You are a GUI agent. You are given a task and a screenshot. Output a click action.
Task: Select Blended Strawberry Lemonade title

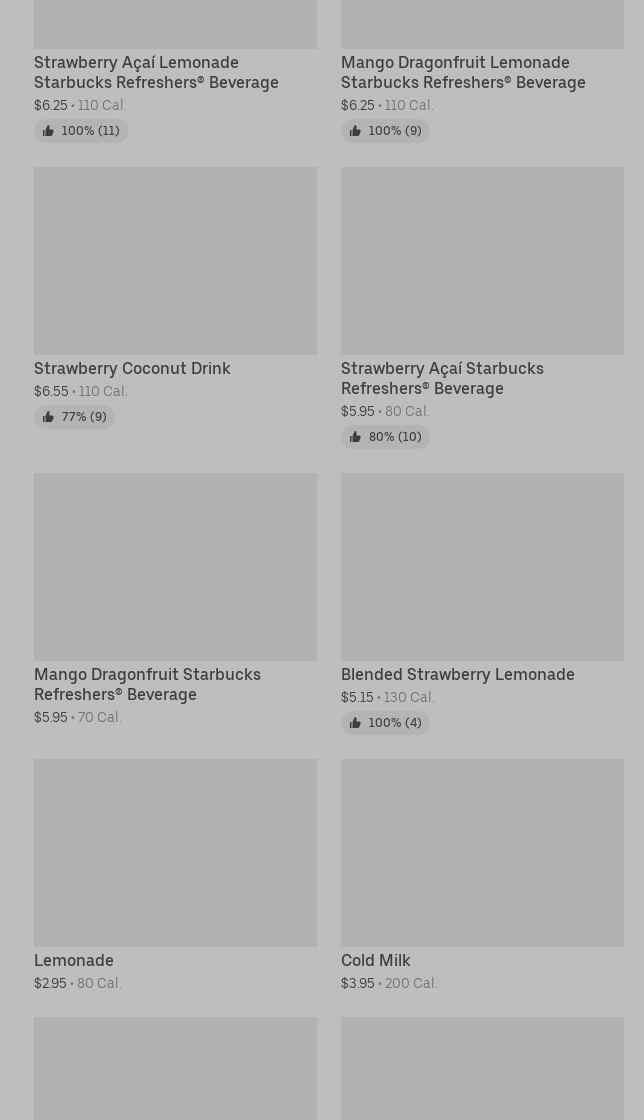(457, 674)
